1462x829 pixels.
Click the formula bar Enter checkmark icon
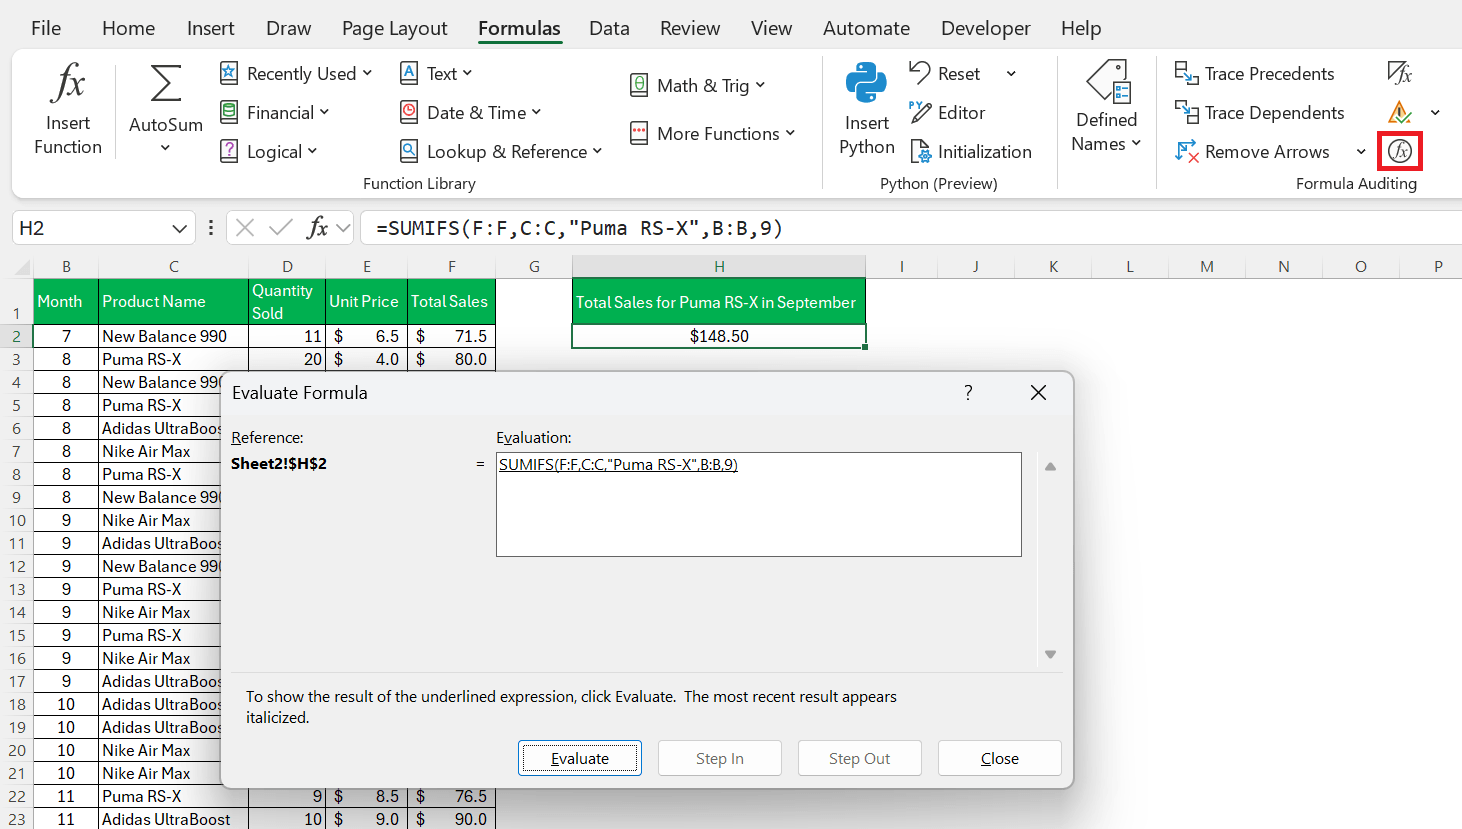point(281,228)
